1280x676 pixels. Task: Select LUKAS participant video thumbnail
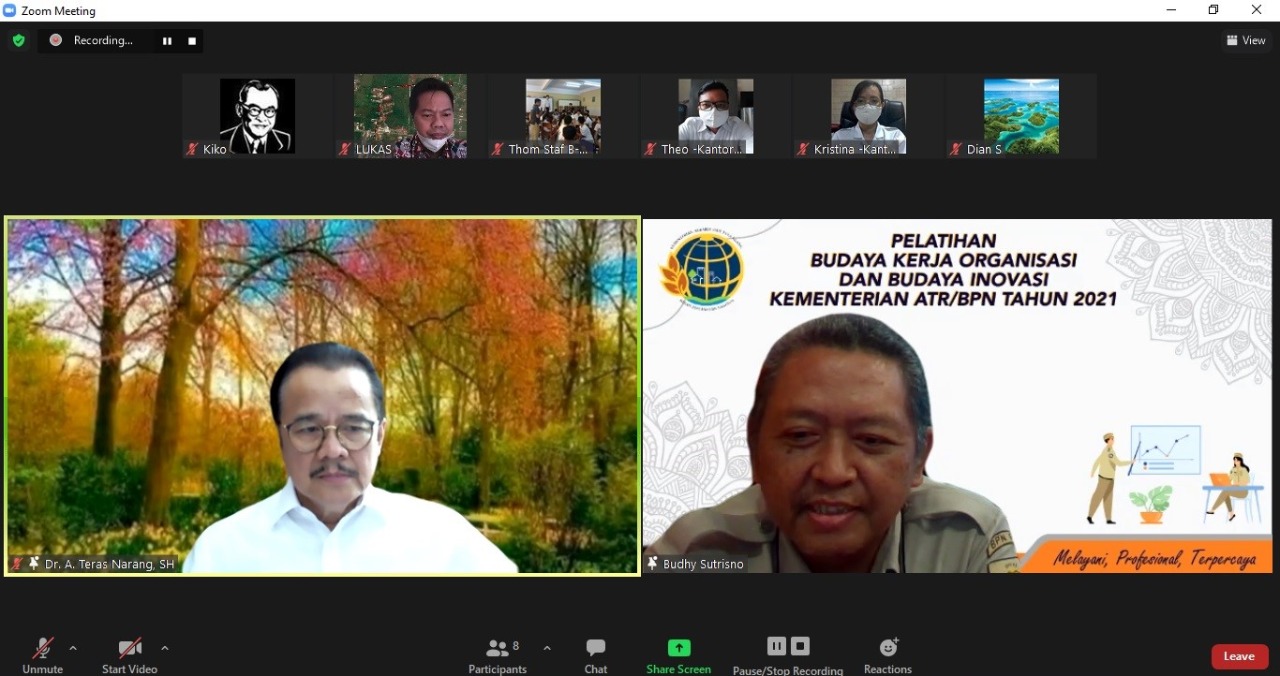[410, 116]
